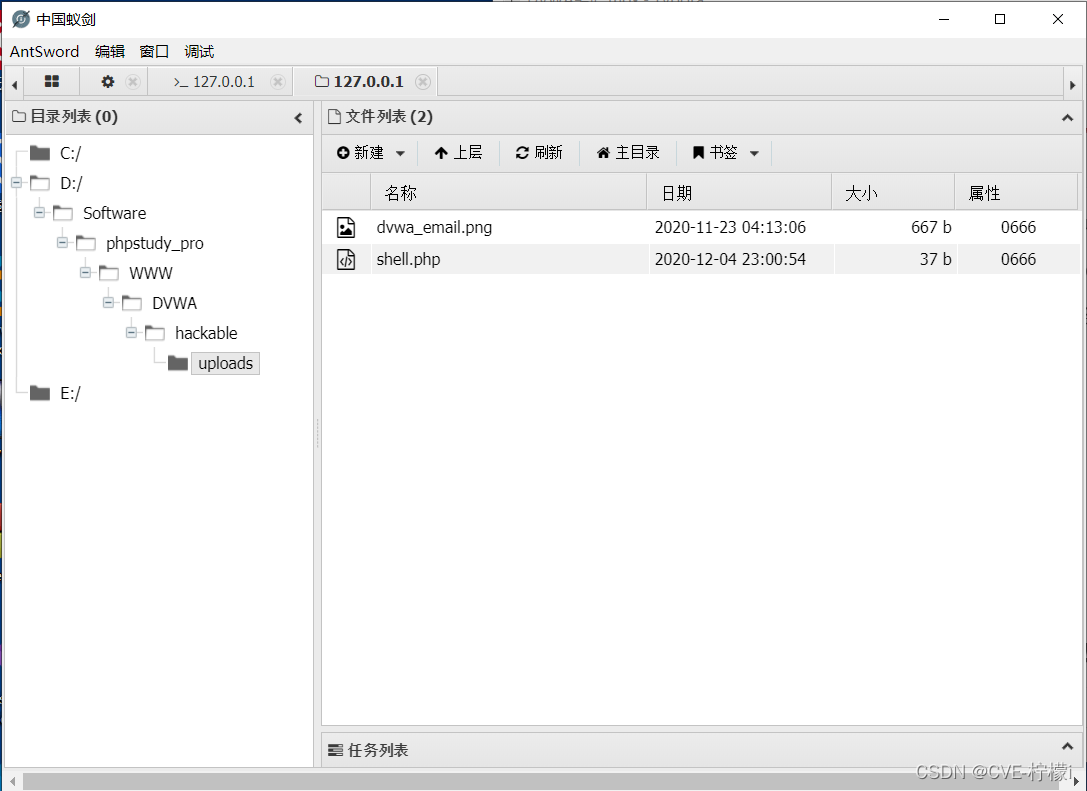
Task: Select the uploads folder
Action: 225,363
